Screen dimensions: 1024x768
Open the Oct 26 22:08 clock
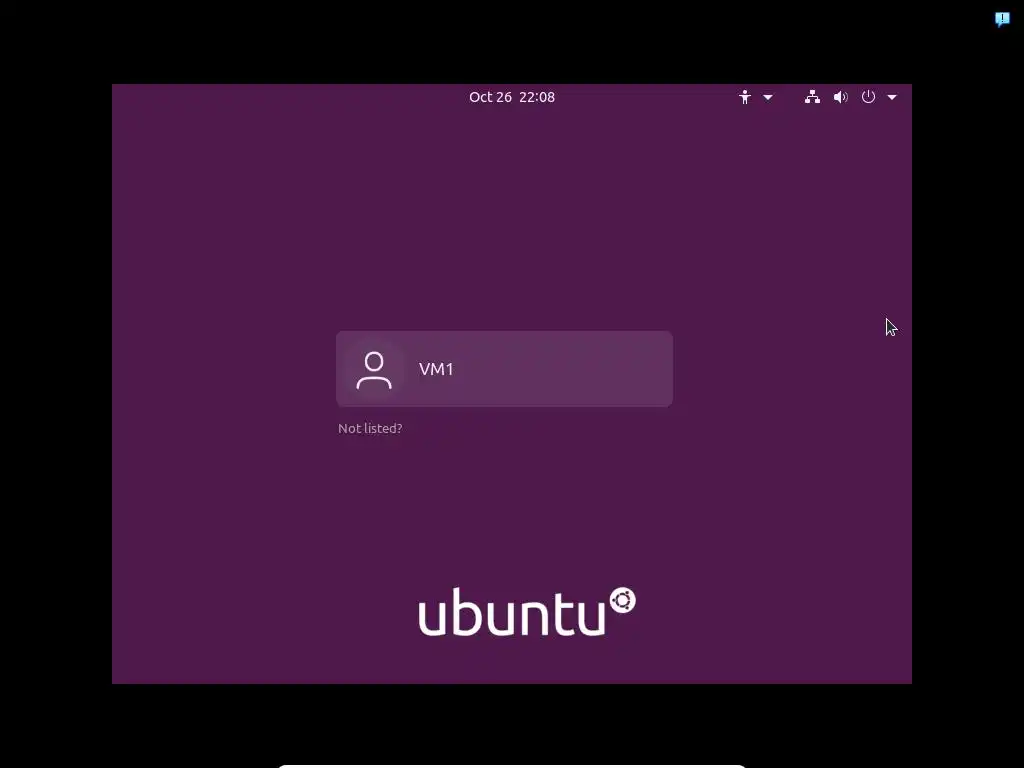pyautogui.click(x=512, y=97)
